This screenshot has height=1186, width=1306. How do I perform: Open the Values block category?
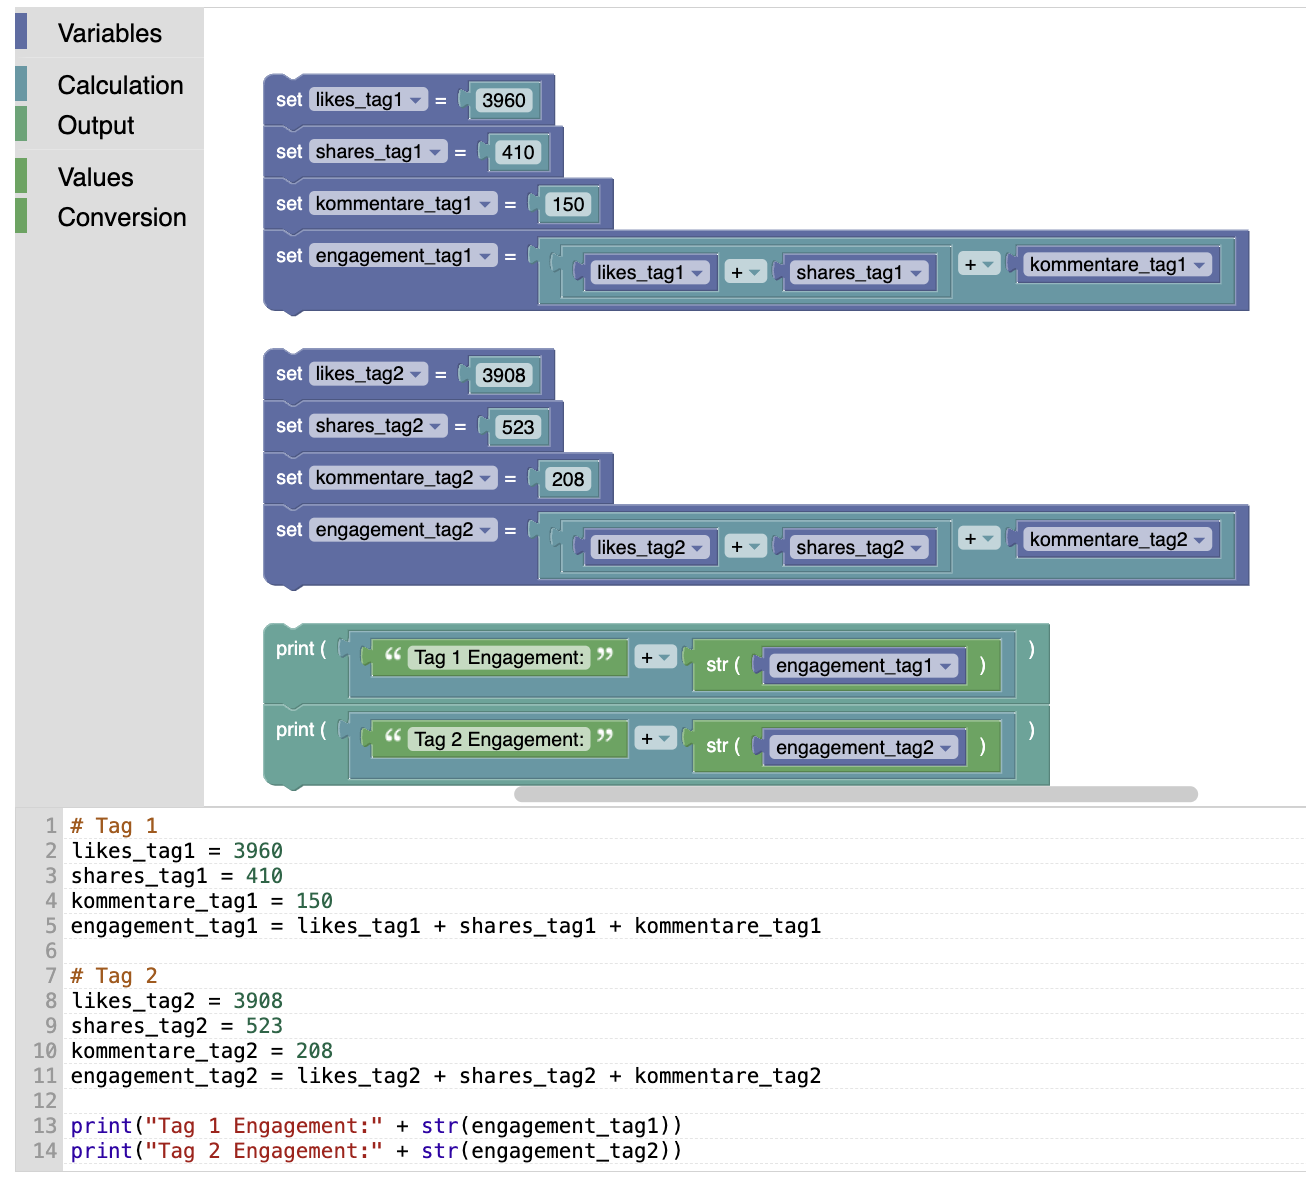pyautogui.click(x=95, y=177)
